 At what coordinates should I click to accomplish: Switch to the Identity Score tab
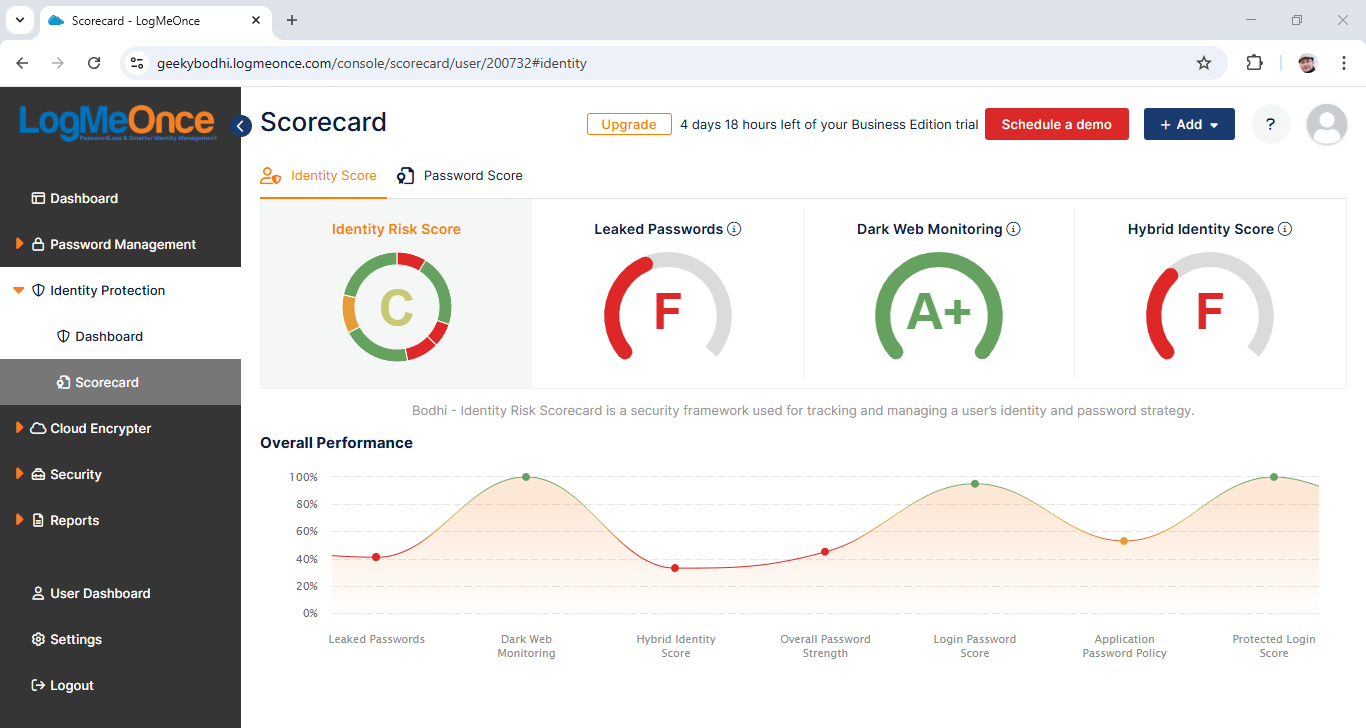click(x=317, y=176)
